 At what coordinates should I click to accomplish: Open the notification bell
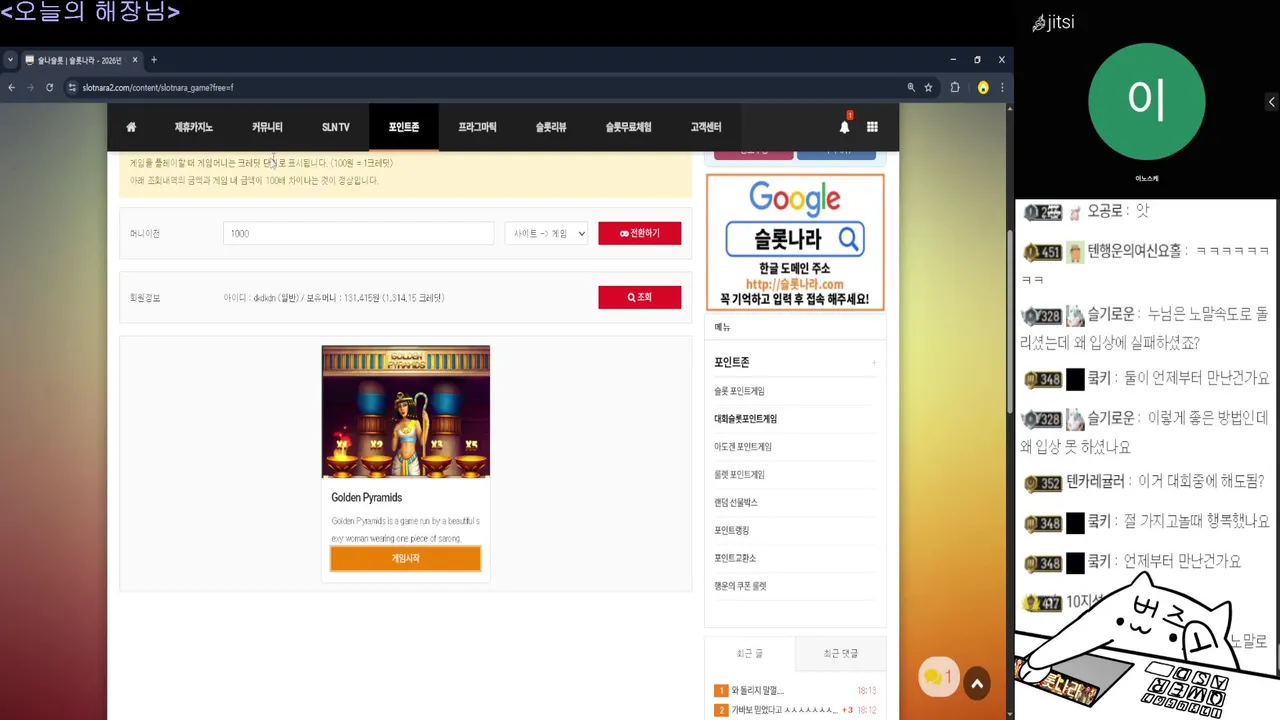tap(845, 126)
